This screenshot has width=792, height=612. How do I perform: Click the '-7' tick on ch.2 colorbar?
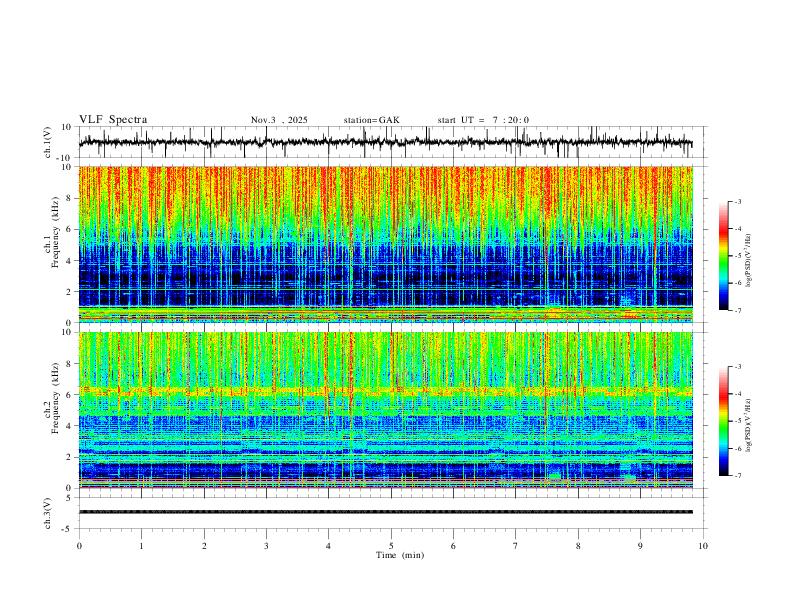coord(737,475)
